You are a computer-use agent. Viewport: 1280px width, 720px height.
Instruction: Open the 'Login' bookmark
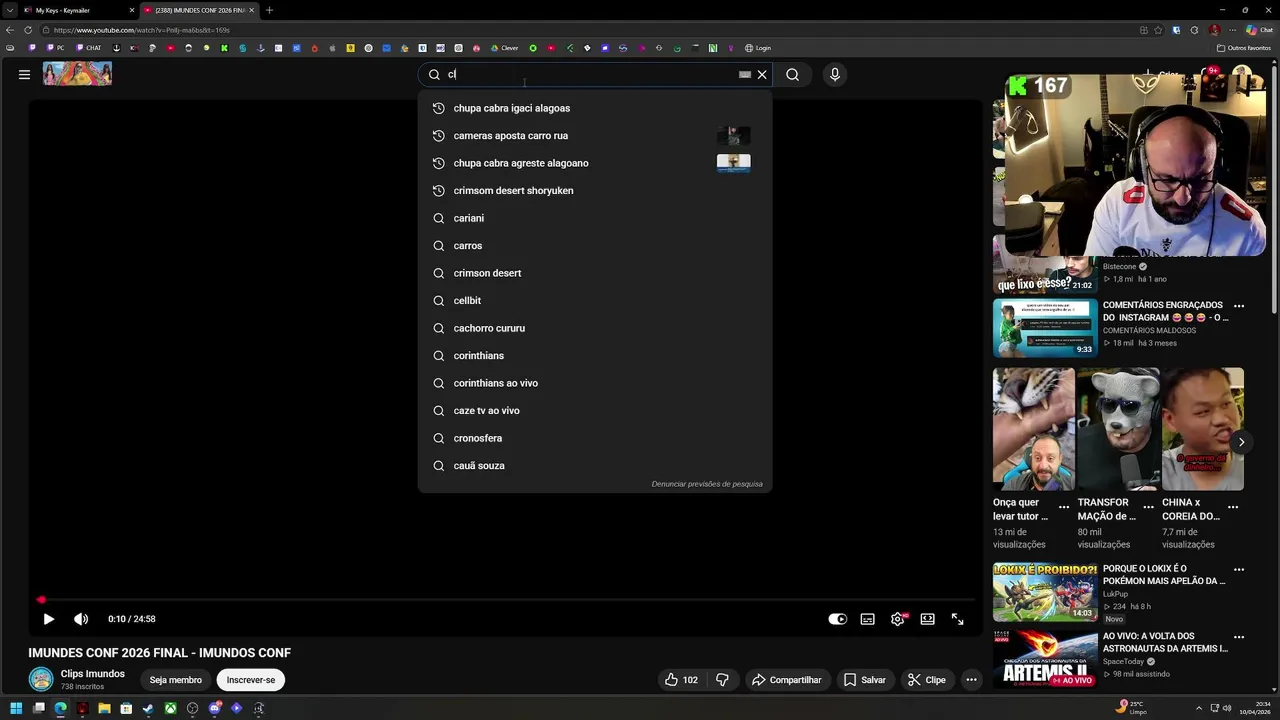coord(758,48)
